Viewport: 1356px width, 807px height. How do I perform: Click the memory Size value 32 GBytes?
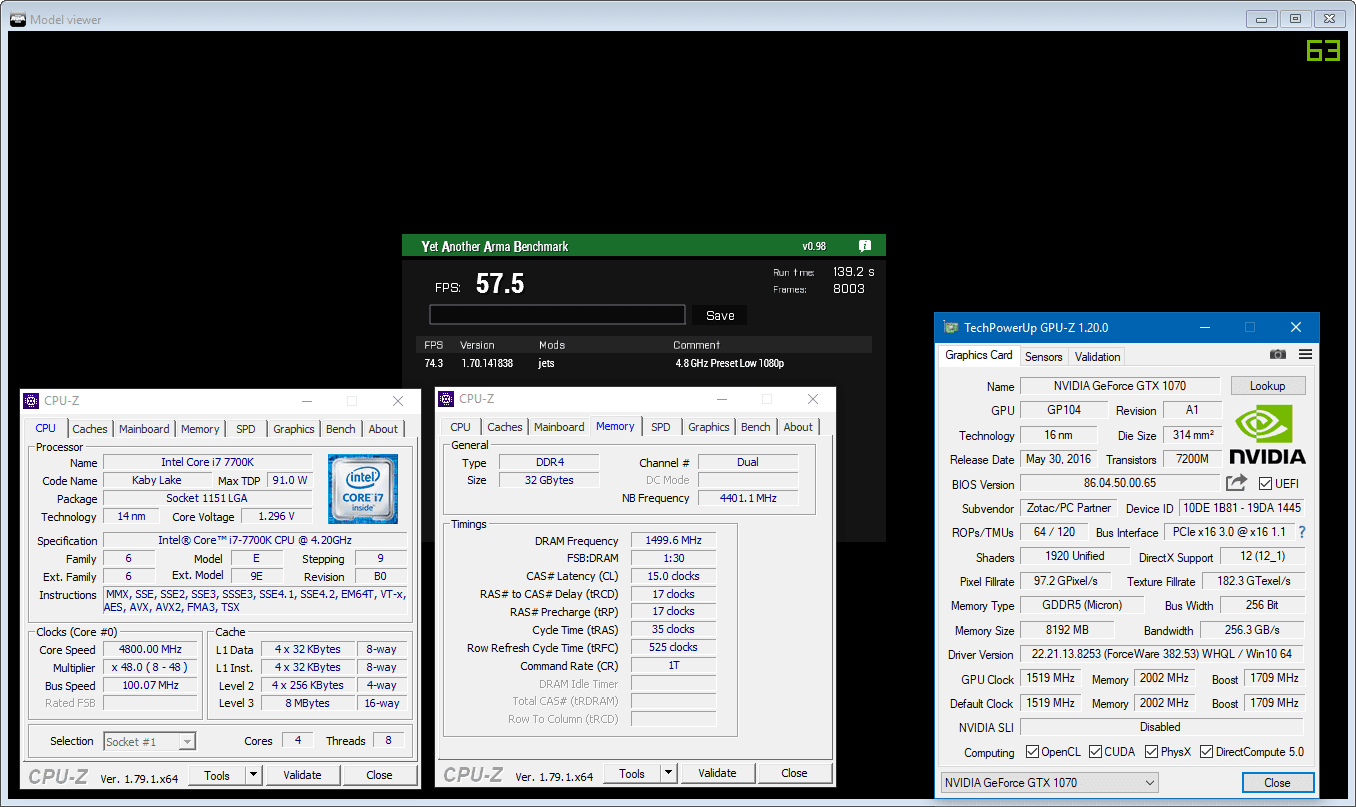549,480
